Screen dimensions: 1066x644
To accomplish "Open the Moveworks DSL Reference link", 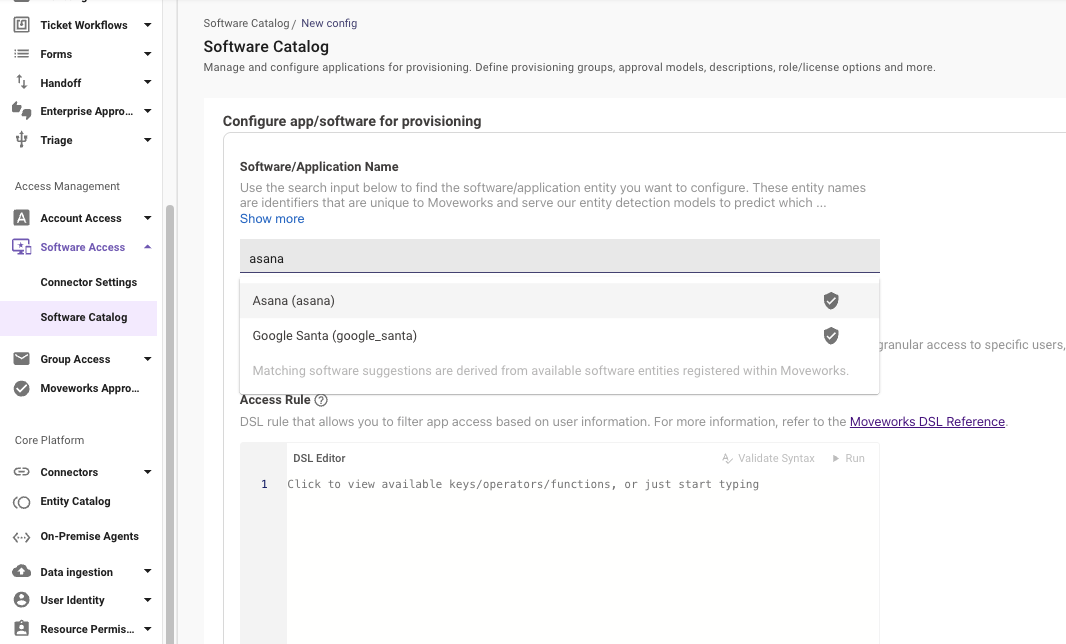I will [x=927, y=422].
